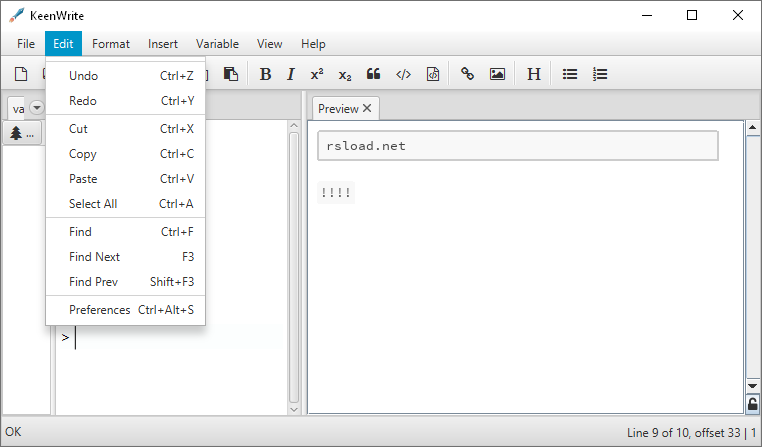Choose Find from the Edit menu
This screenshot has width=762, height=447.
click(125, 232)
